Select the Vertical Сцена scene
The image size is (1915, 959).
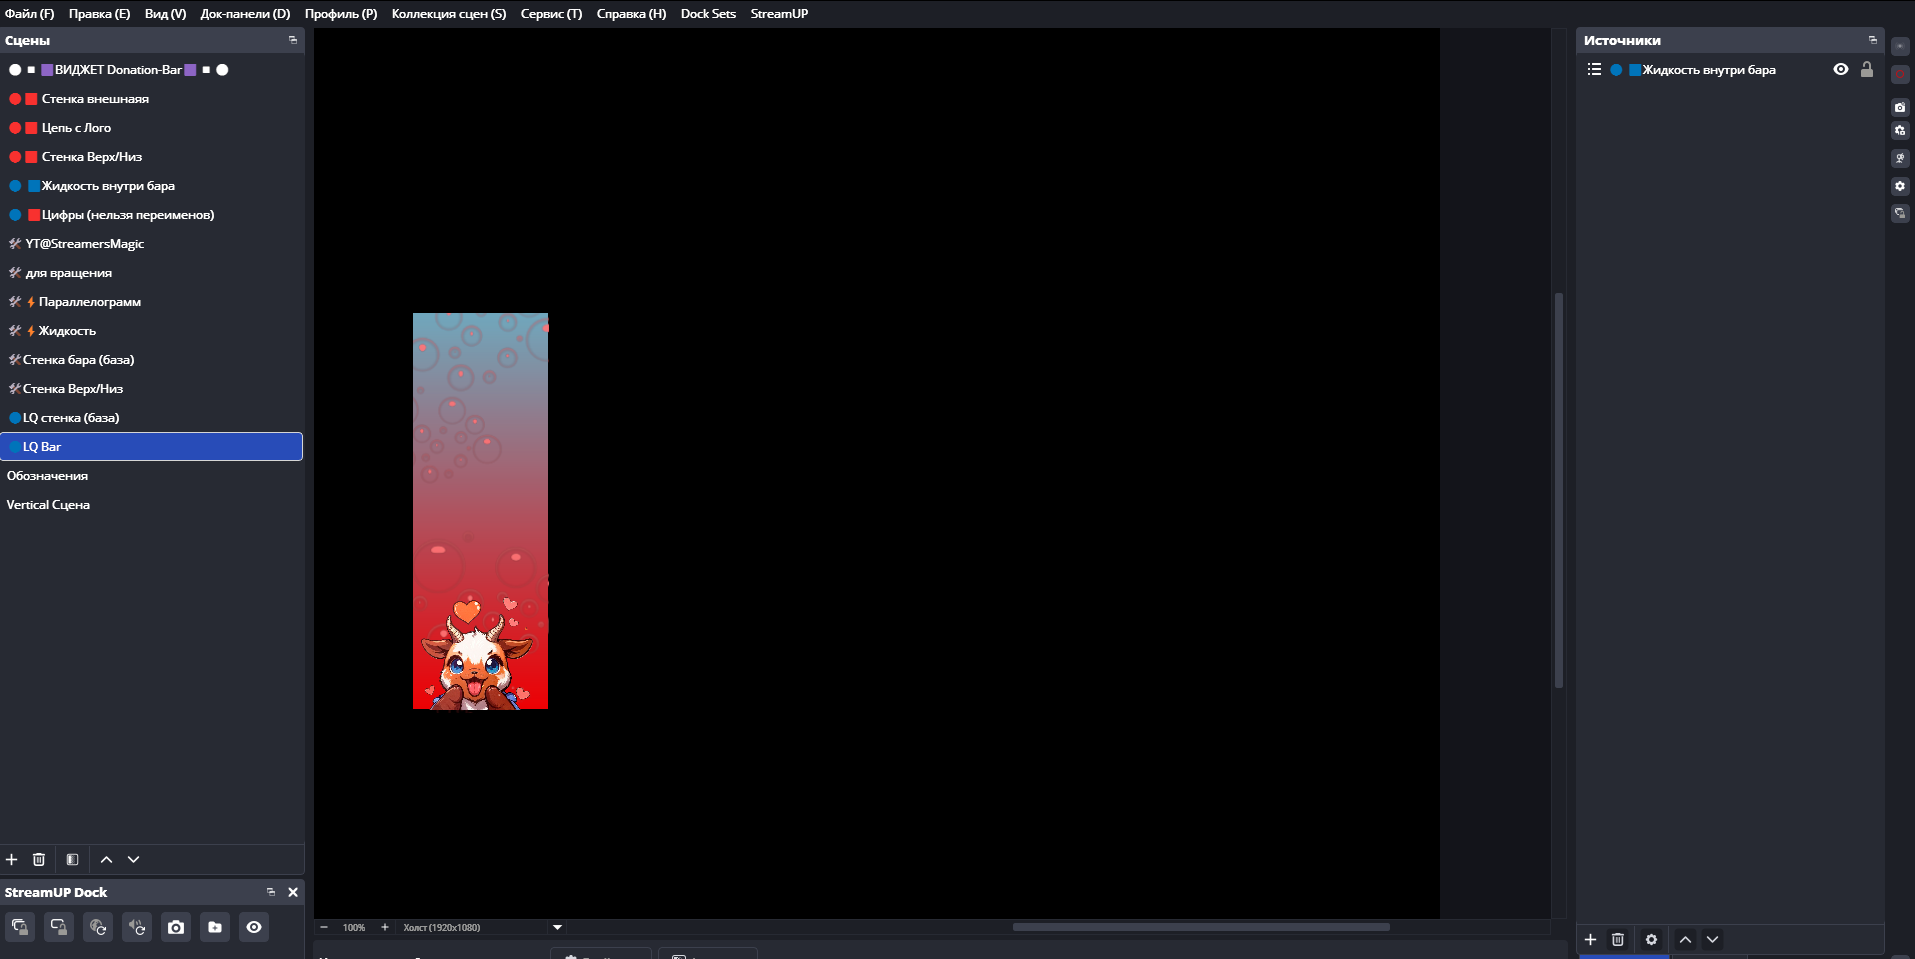click(x=48, y=505)
